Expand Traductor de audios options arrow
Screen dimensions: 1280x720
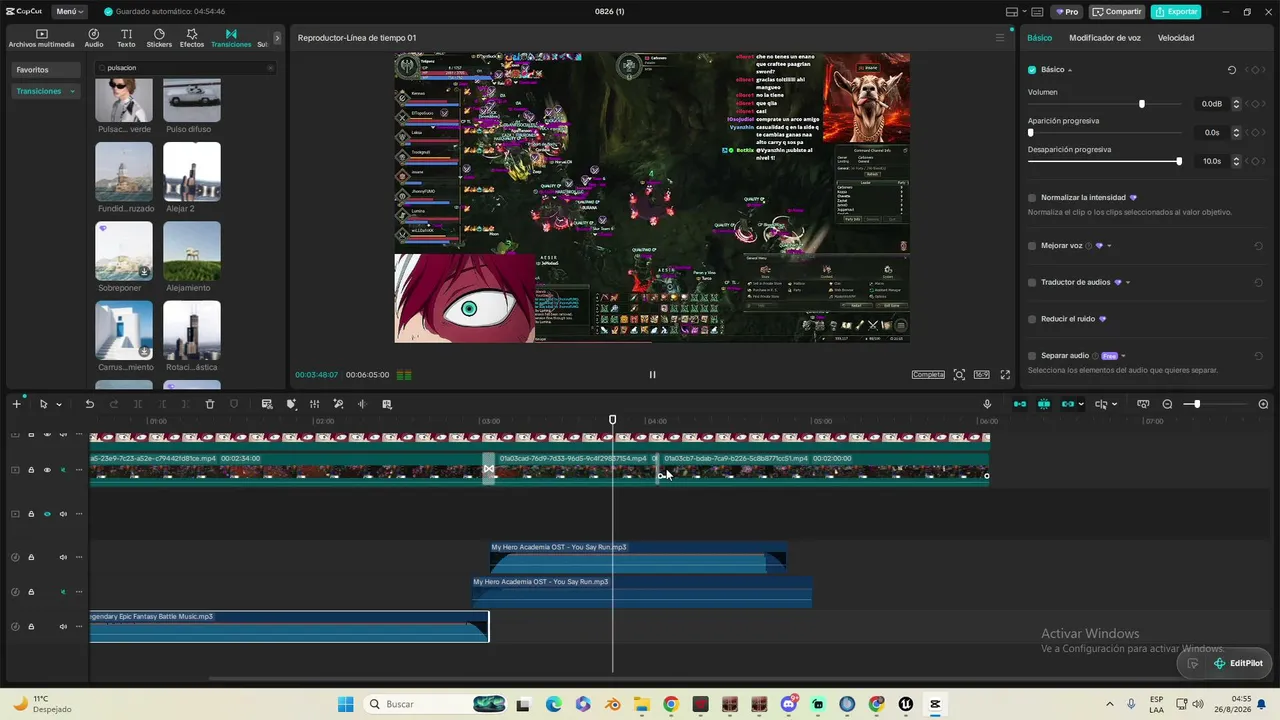[1128, 283]
